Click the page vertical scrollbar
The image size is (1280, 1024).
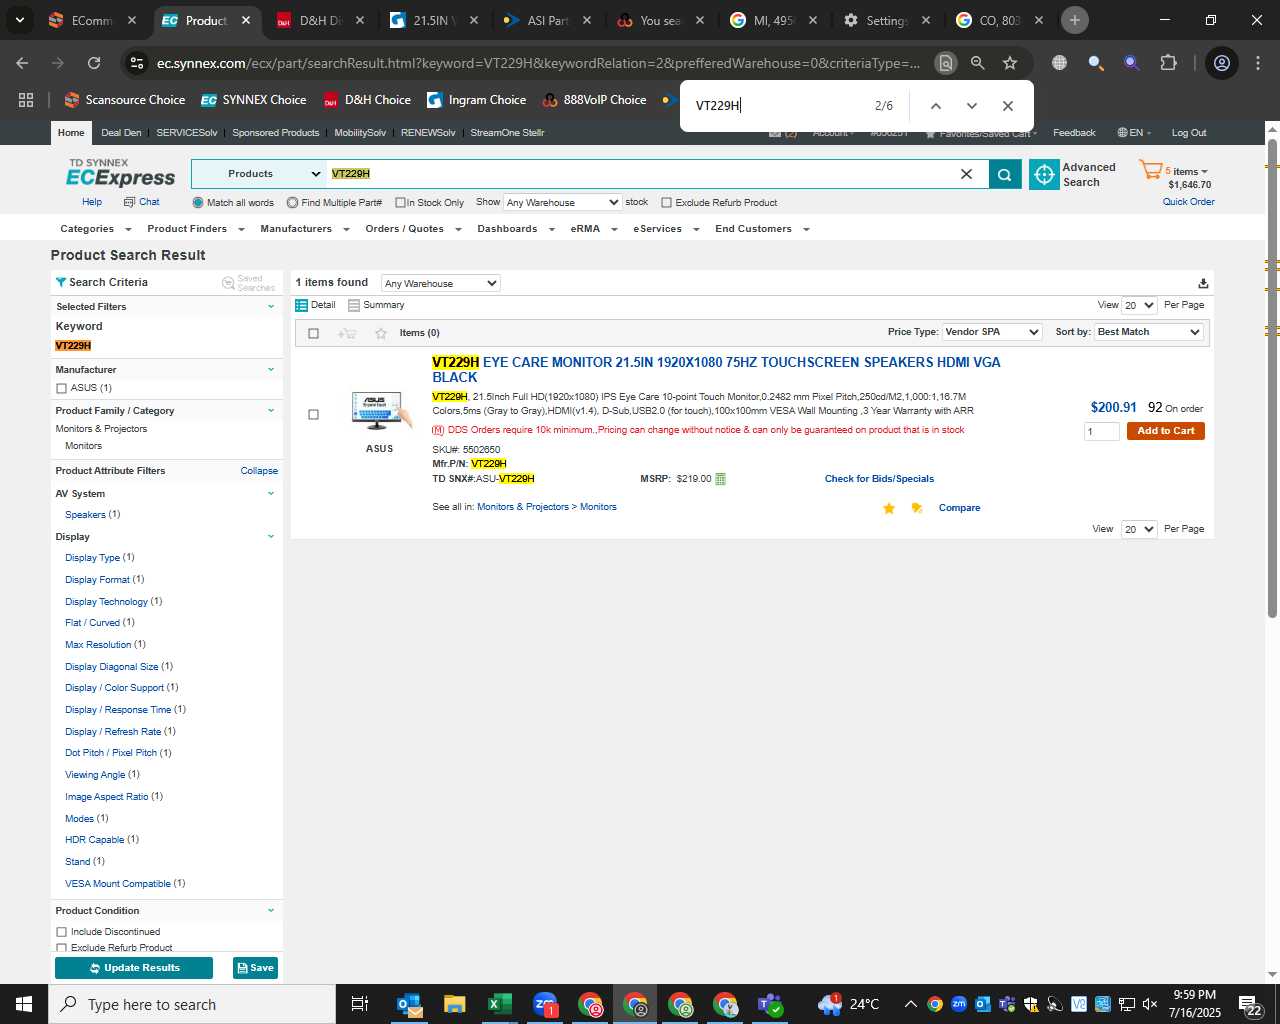click(1272, 380)
